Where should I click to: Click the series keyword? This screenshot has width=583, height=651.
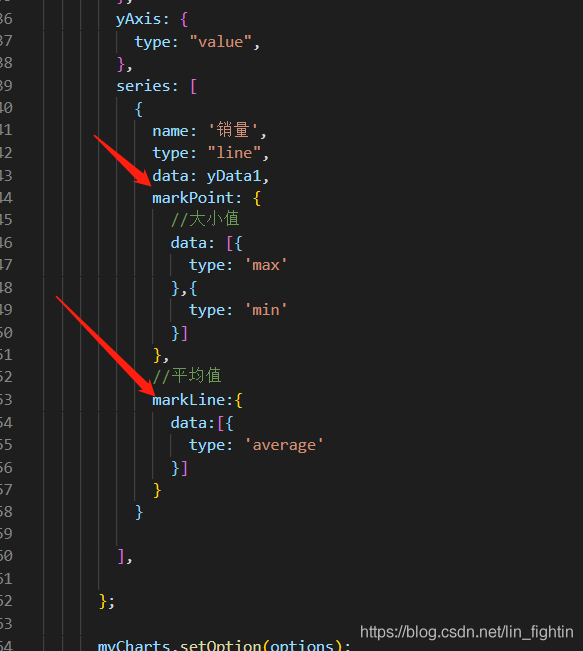tap(144, 86)
